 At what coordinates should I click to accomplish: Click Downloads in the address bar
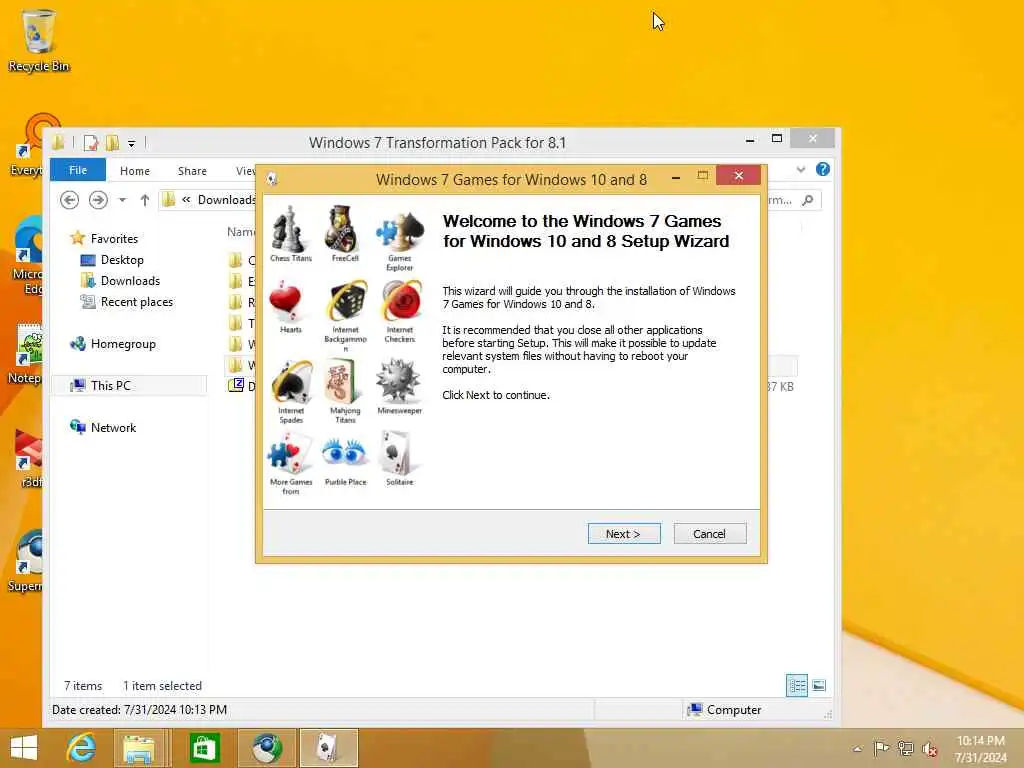[226, 200]
